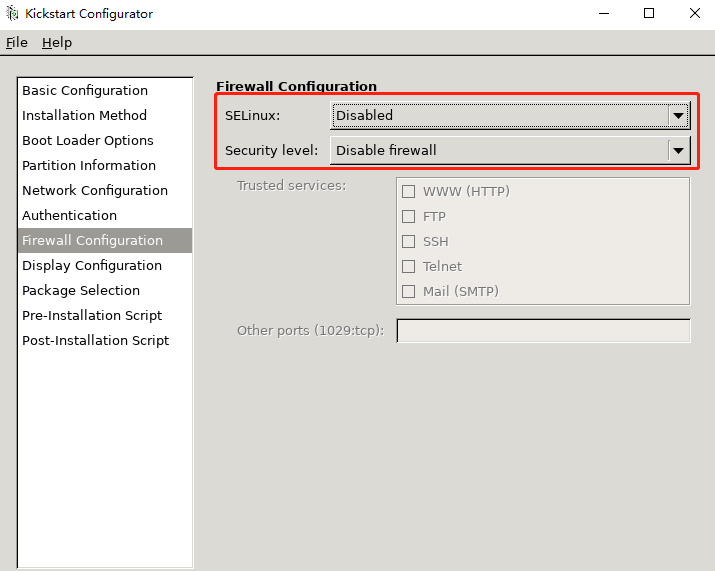Tick the FTP checkbox
The width and height of the screenshot is (715, 571).
pos(409,216)
